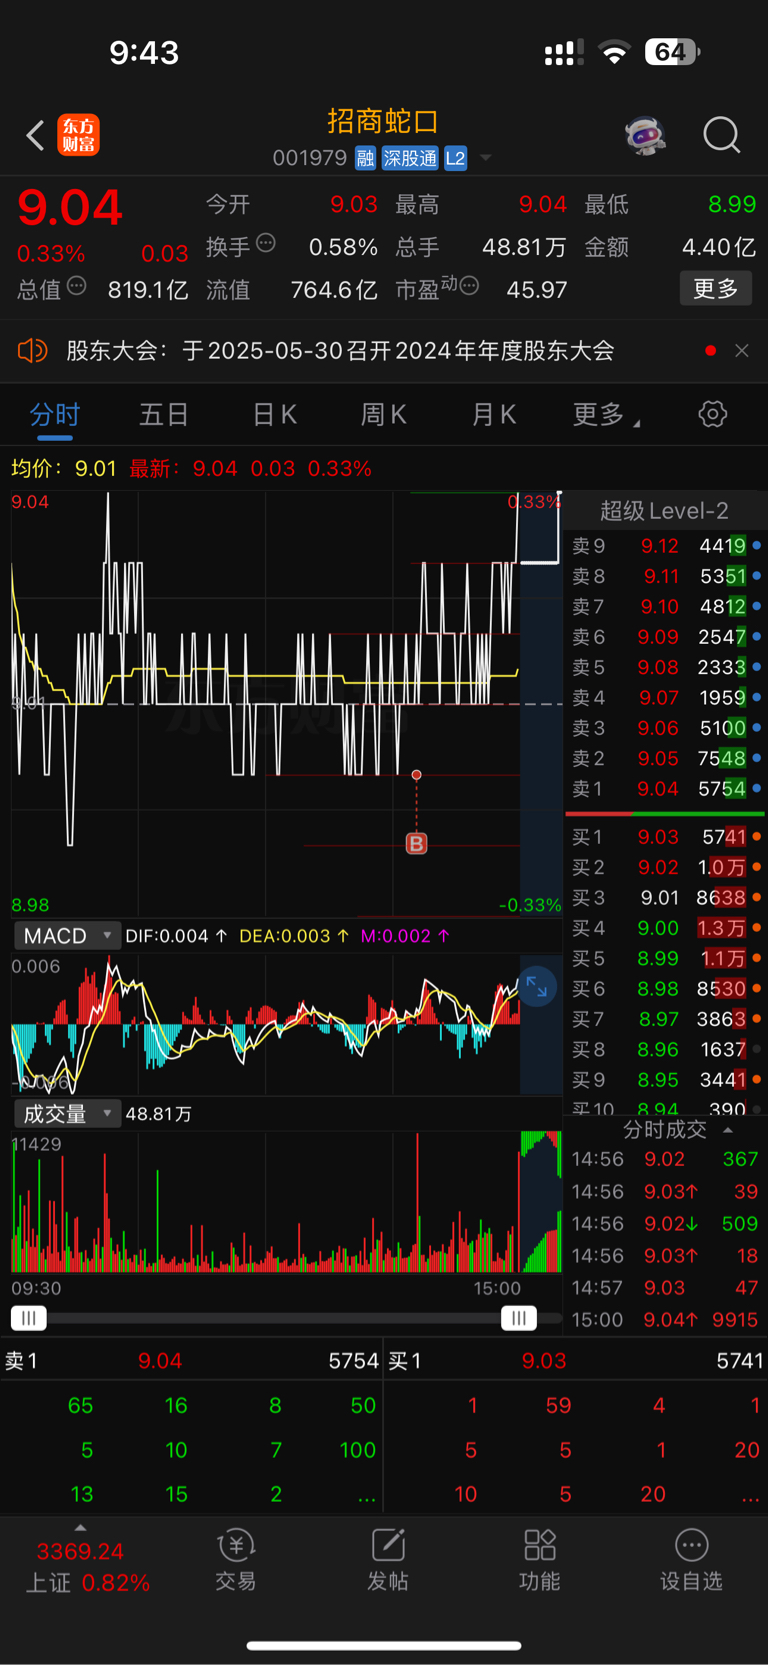This screenshot has height=1665, width=768.
Task: Tap the 买1 9.03 5741 queue header
Action: (576, 1361)
